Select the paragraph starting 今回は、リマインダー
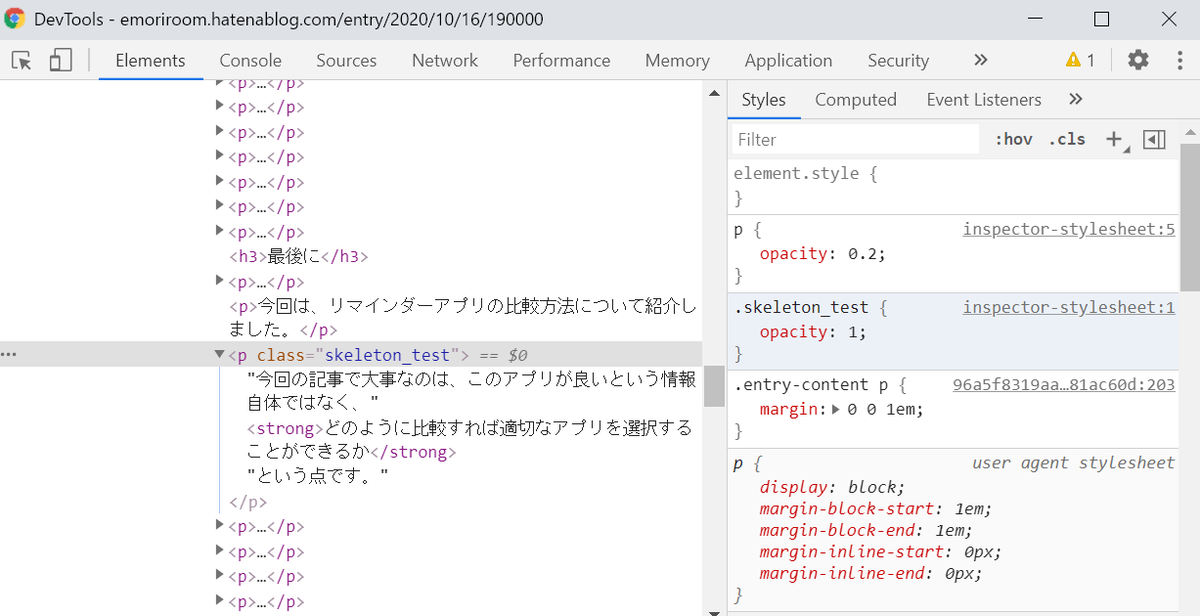Image resolution: width=1200 pixels, height=616 pixels. click(x=463, y=317)
